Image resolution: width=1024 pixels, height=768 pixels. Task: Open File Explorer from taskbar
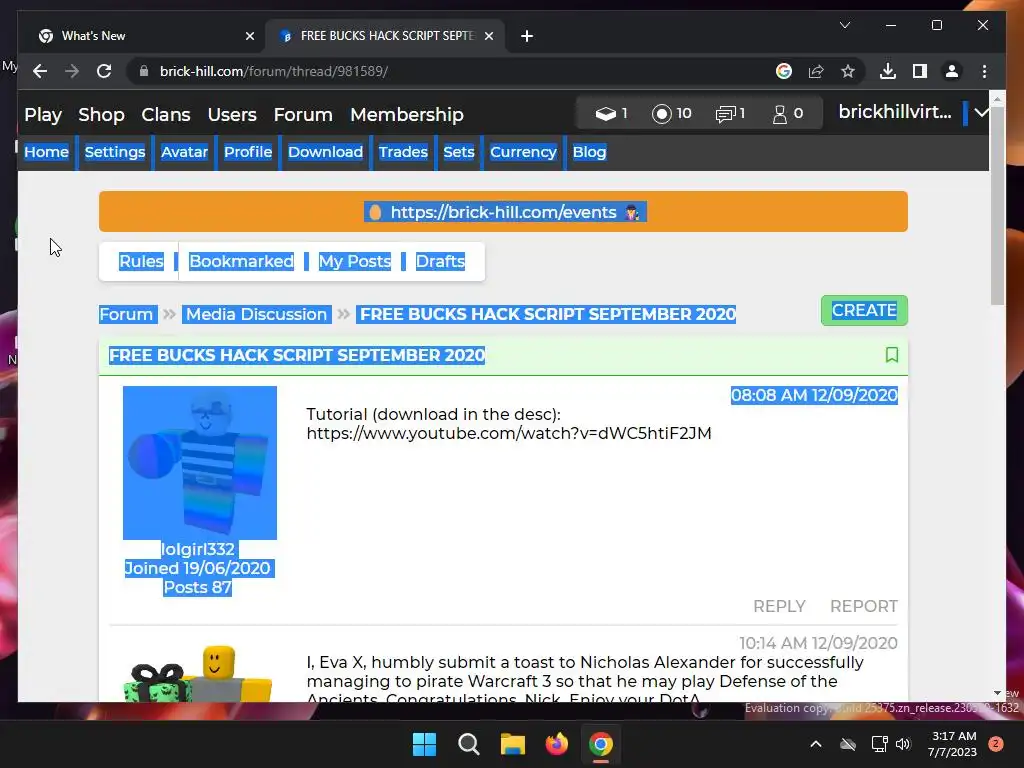pyautogui.click(x=513, y=744)
